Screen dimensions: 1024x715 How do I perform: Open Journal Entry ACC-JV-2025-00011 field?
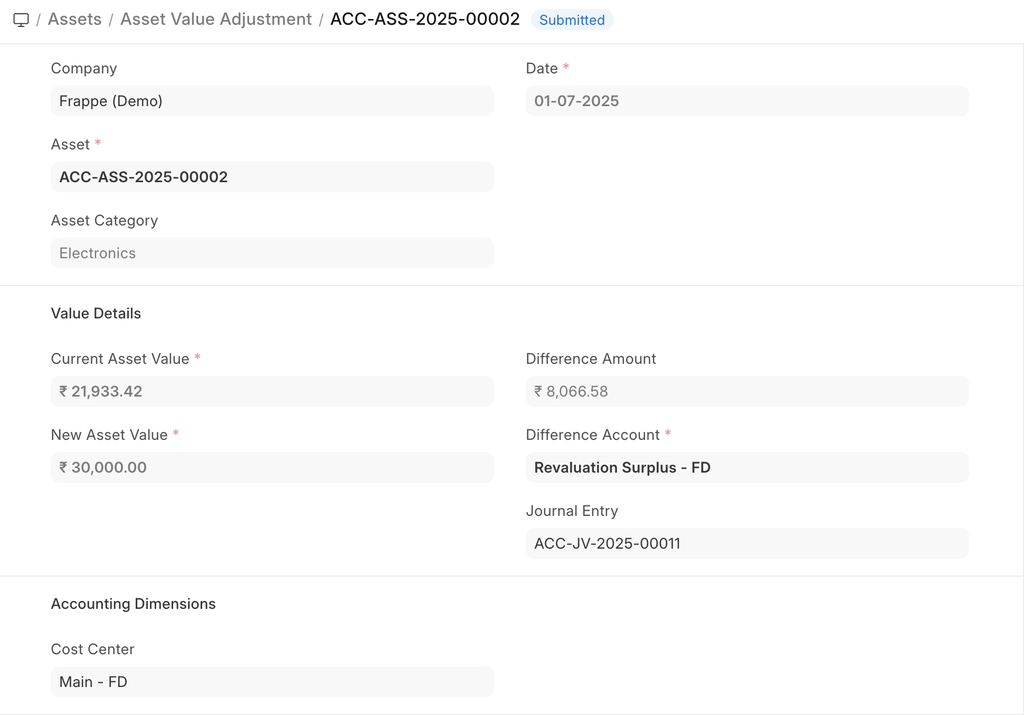click(x=747, y=543)
